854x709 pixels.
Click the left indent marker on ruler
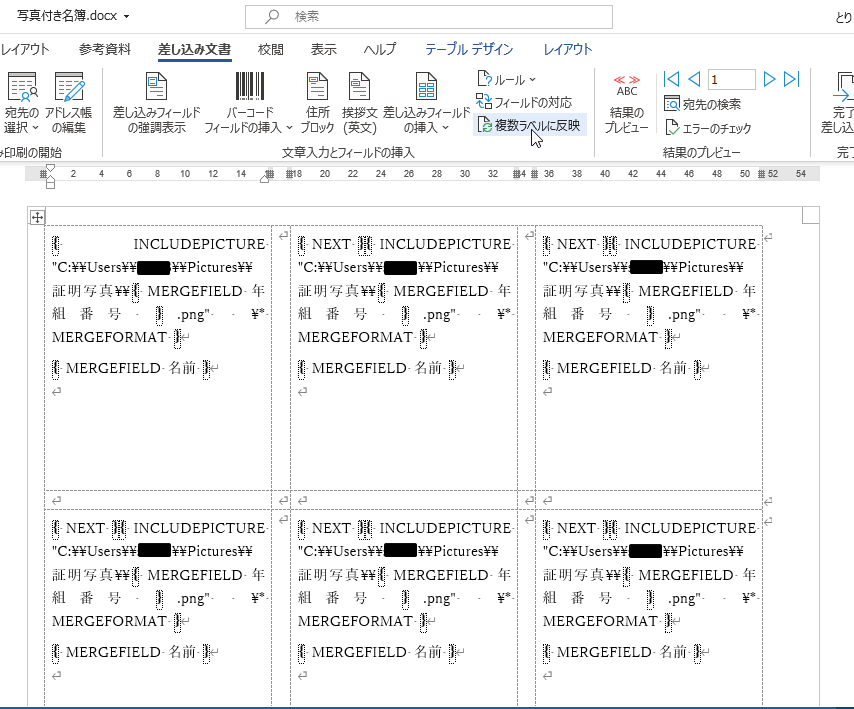[x=50, y=184]
